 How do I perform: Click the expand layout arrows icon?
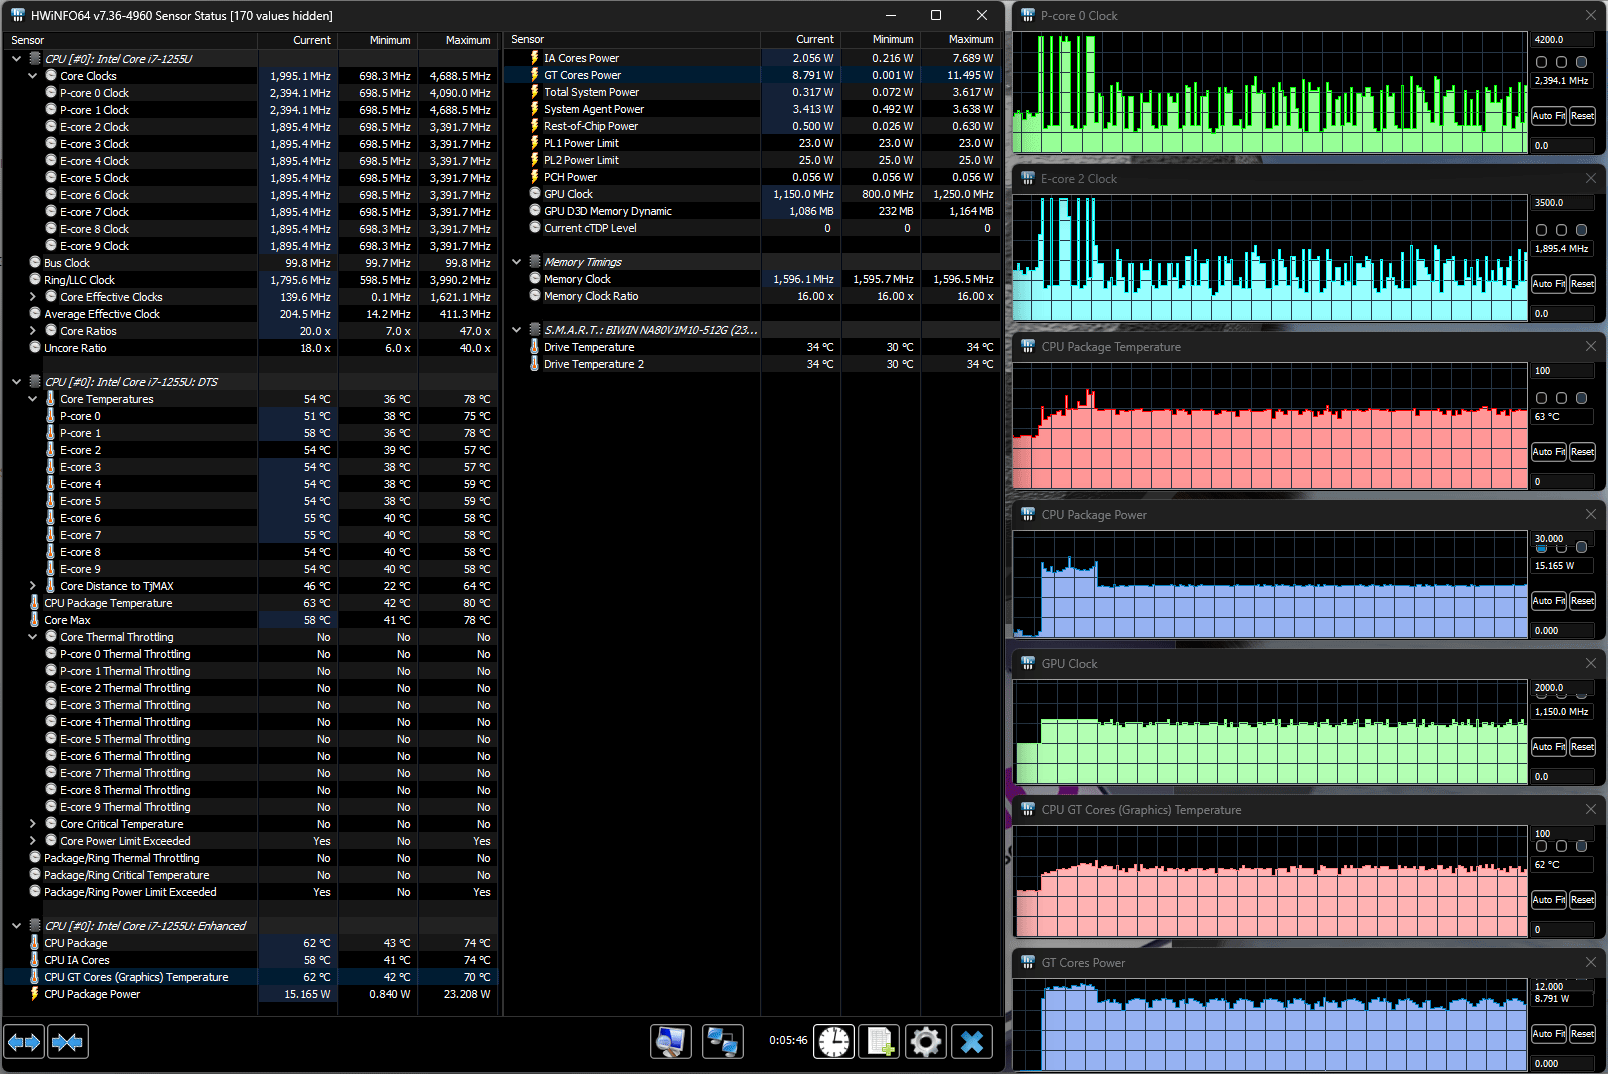pyautogui.click(x=24, y=1042)
